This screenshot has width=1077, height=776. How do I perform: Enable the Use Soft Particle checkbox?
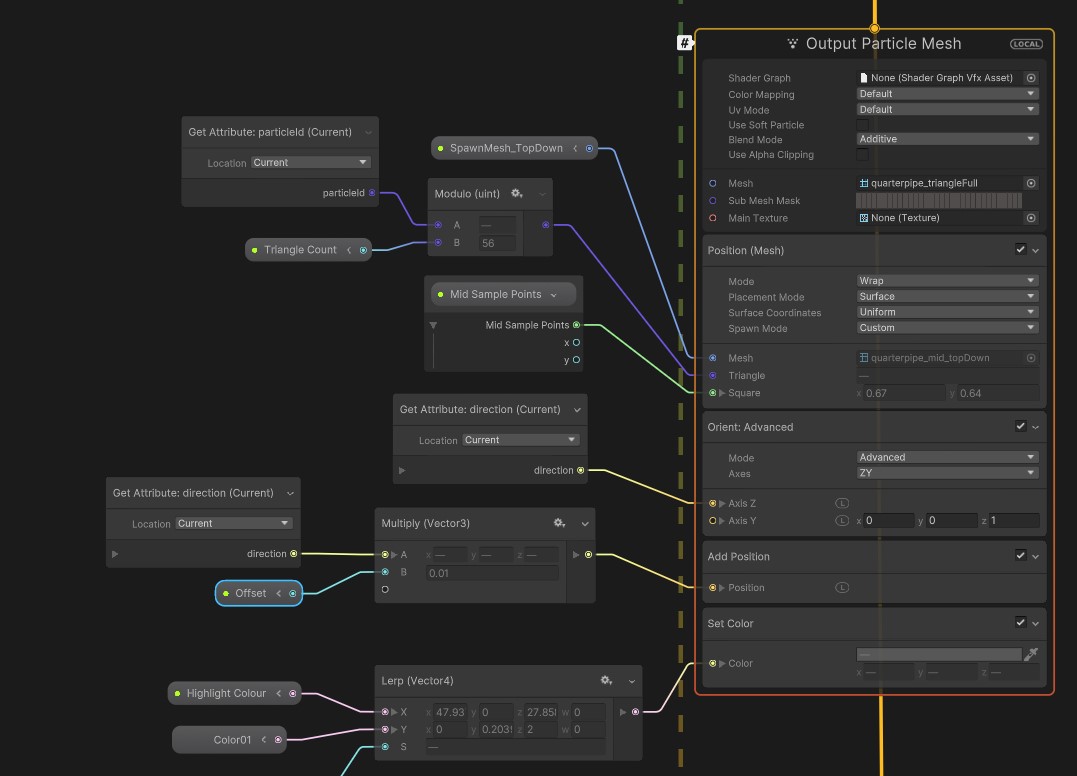click(x=861, y=124)
